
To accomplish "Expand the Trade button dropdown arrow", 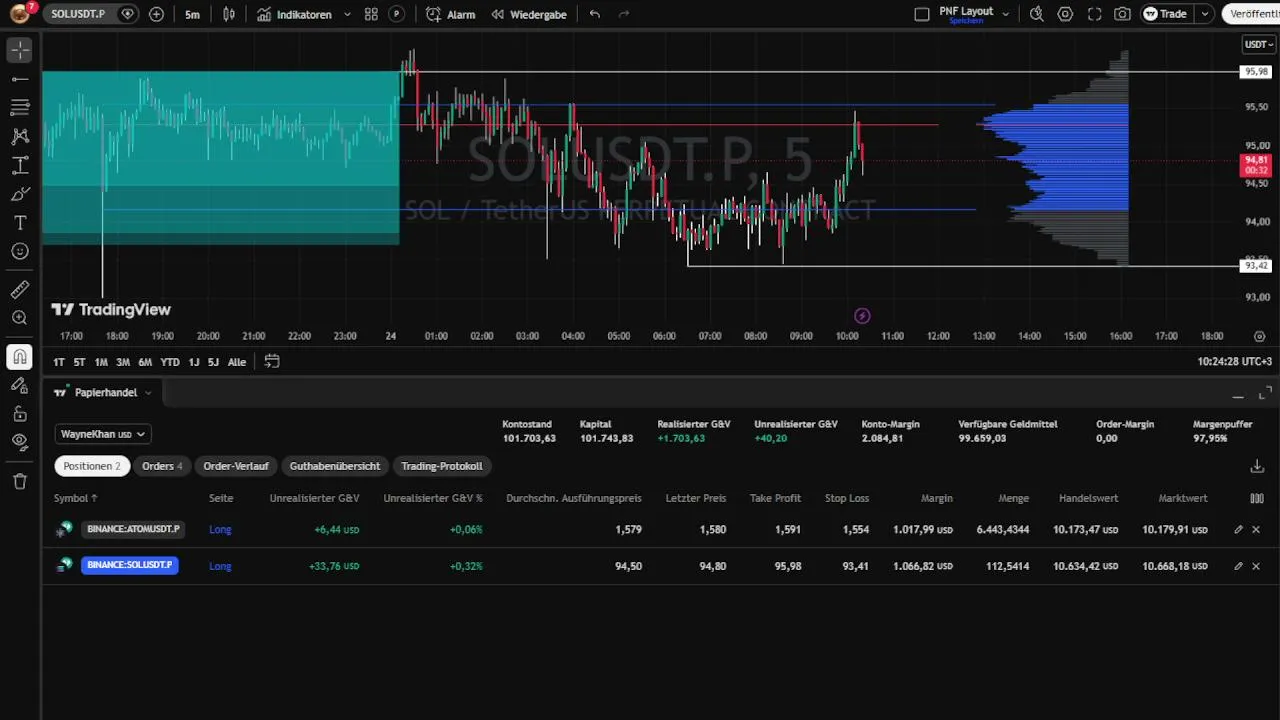I will point(1204,14).
